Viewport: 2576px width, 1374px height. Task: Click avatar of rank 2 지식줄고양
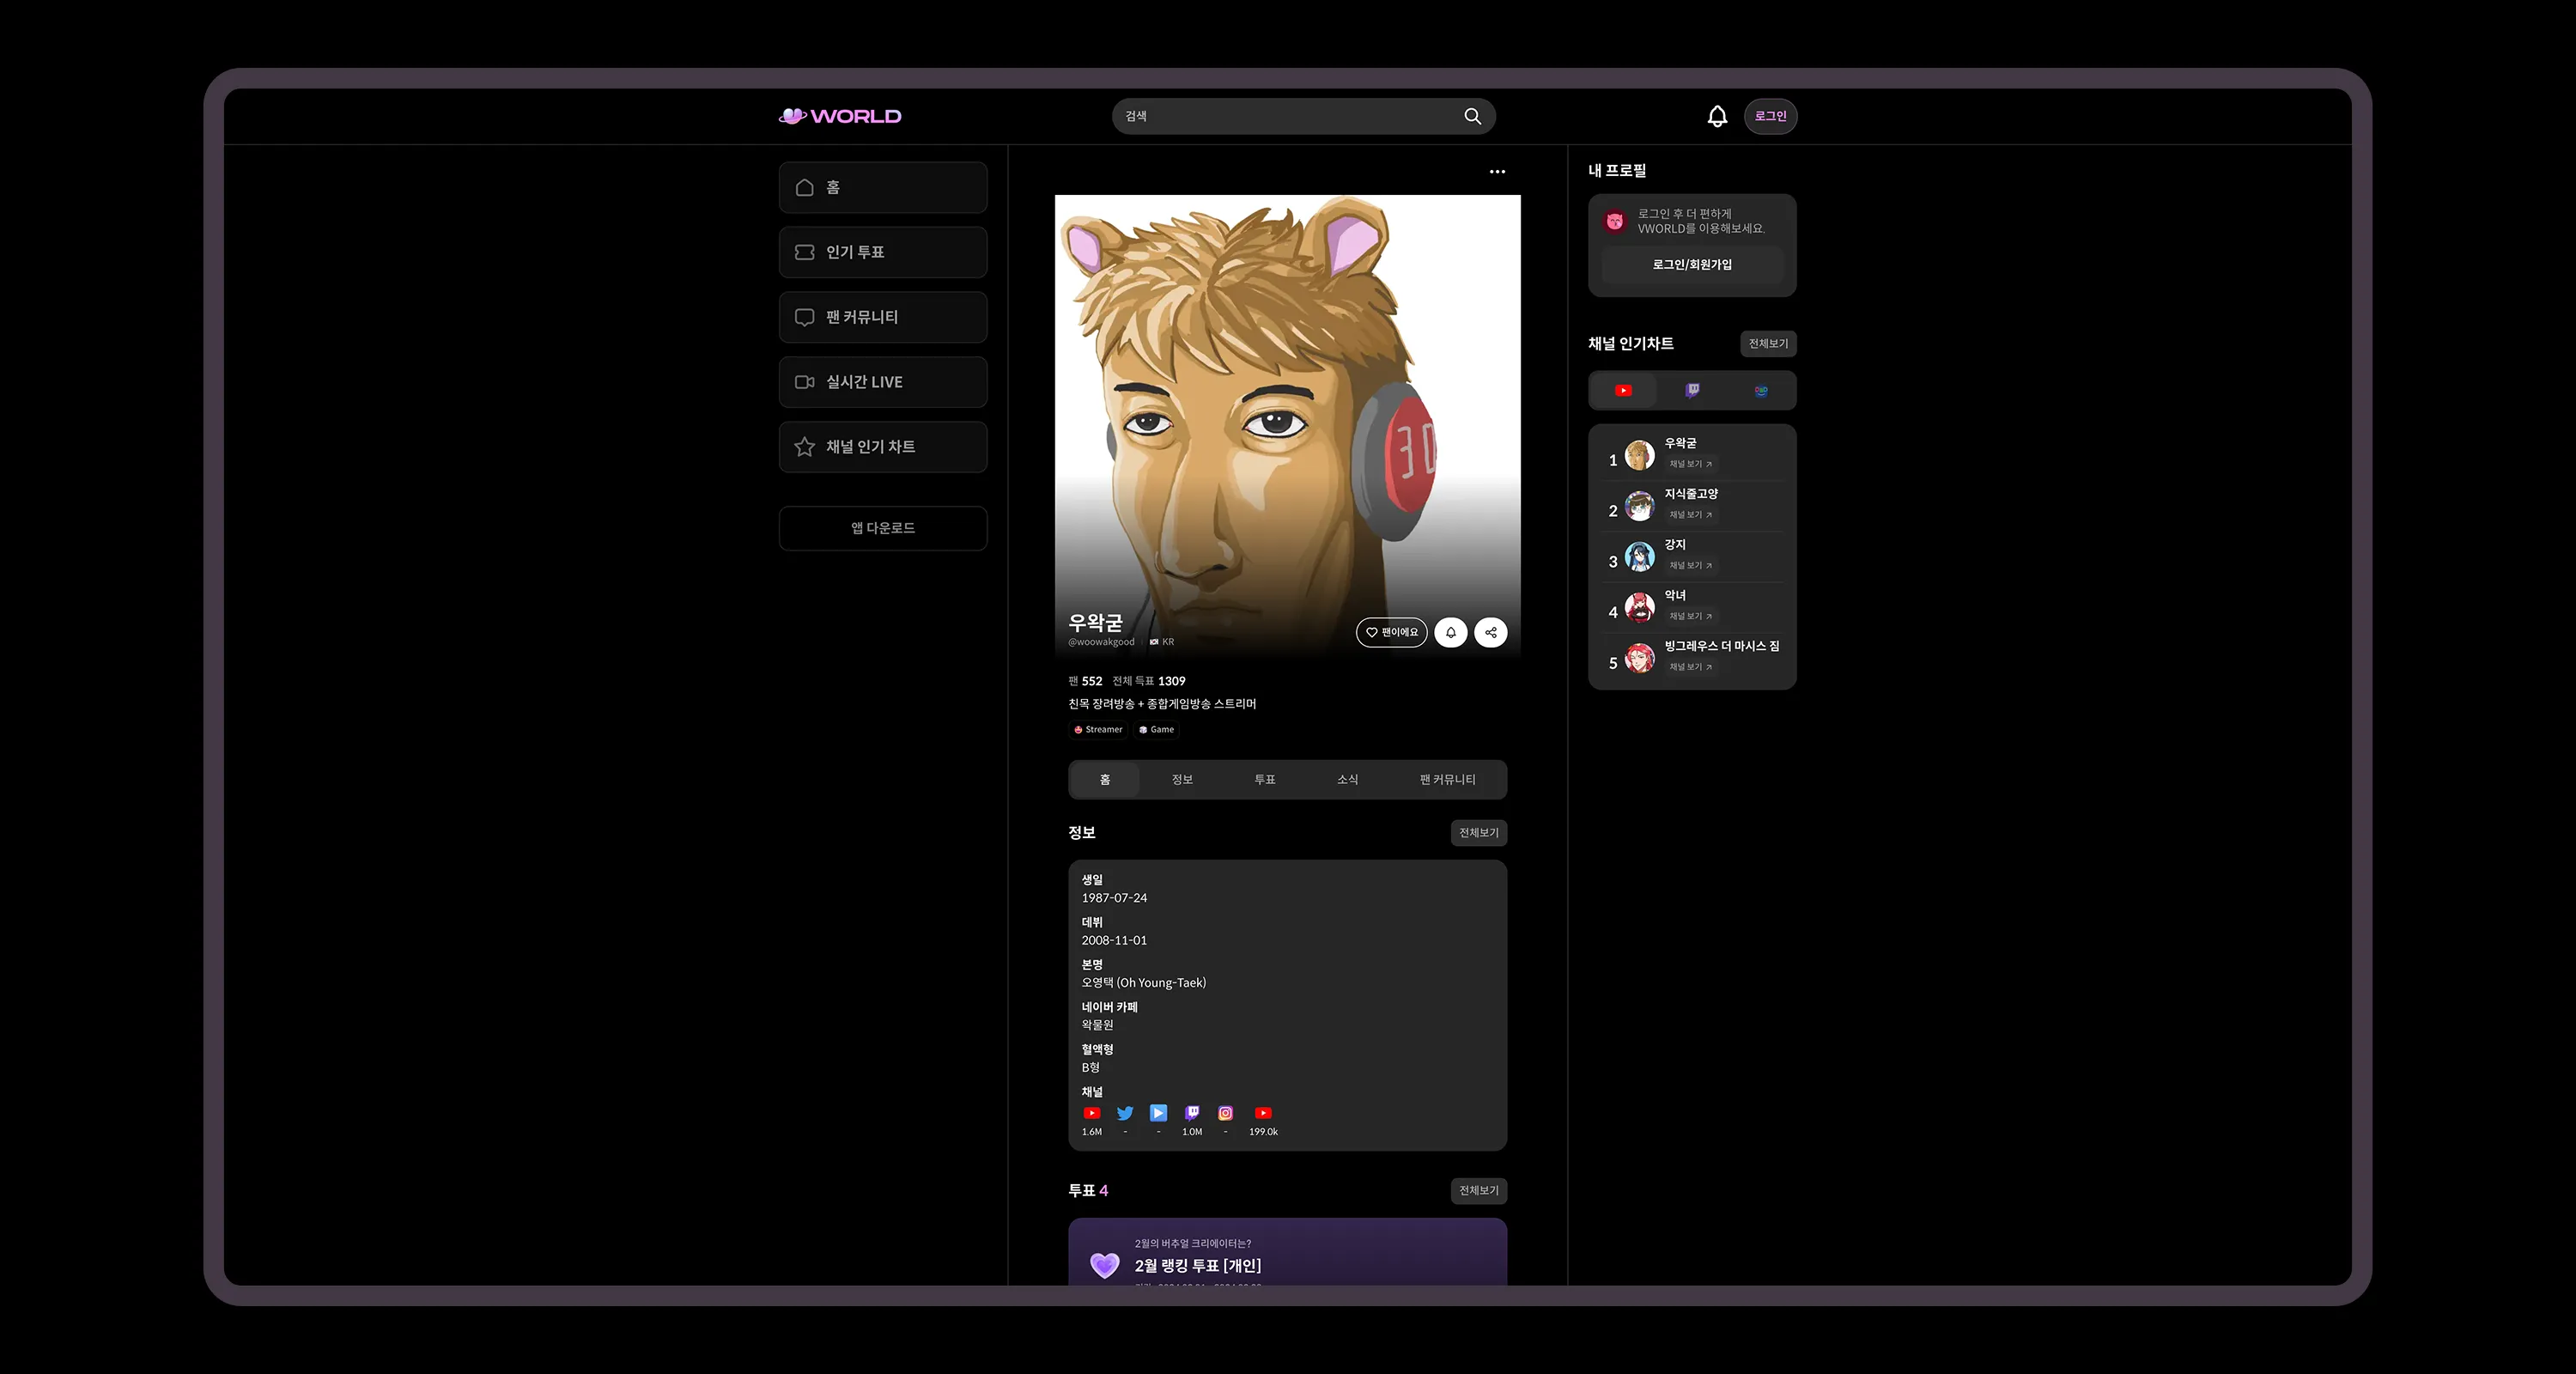tap(1639, 506)
